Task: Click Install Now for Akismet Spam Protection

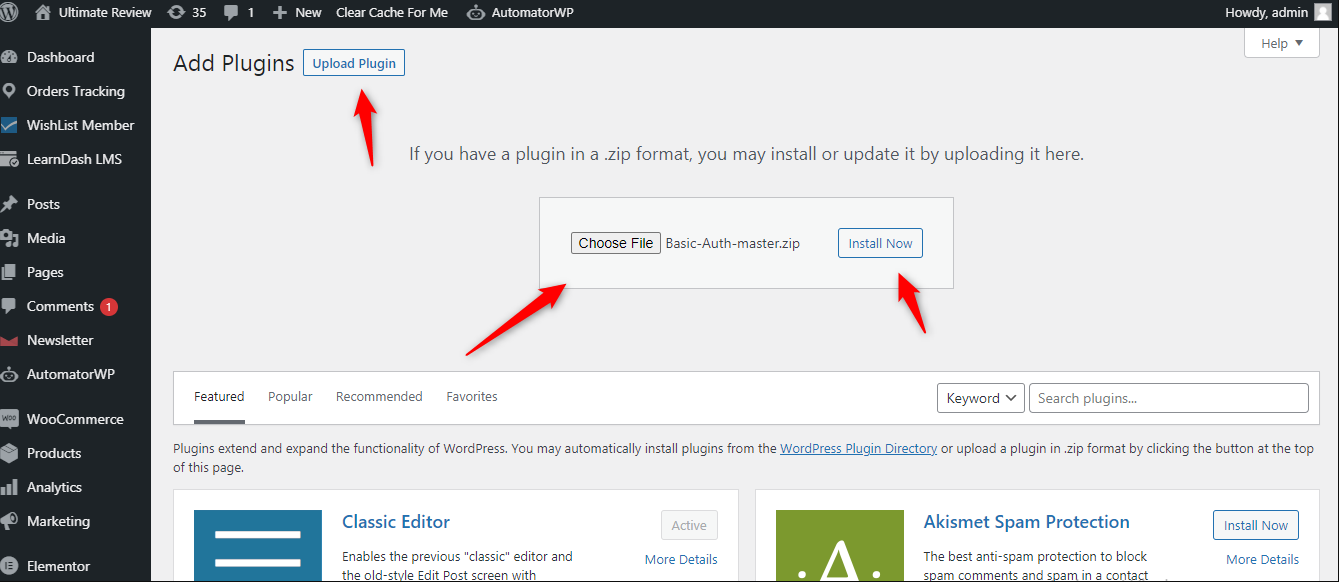Action: (x=1256, y=525)
